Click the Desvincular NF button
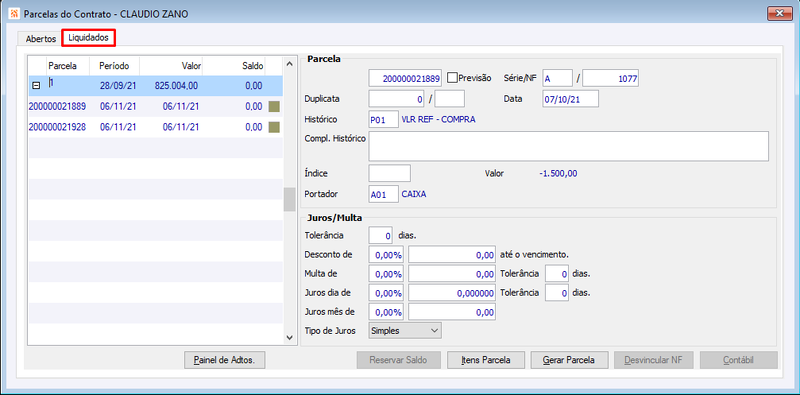Viewport: 800px width, 395px height. tap(655, 360)
